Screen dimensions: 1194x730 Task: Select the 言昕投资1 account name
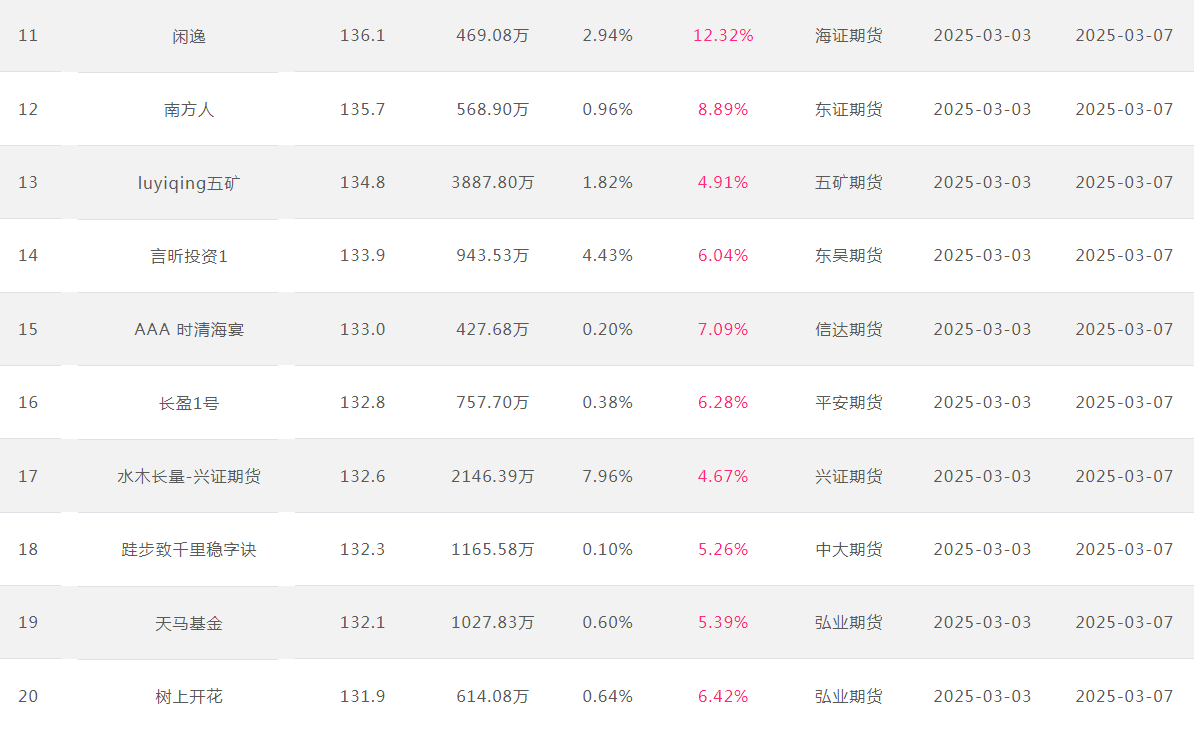pyautogui.click(x=189, y=257)
